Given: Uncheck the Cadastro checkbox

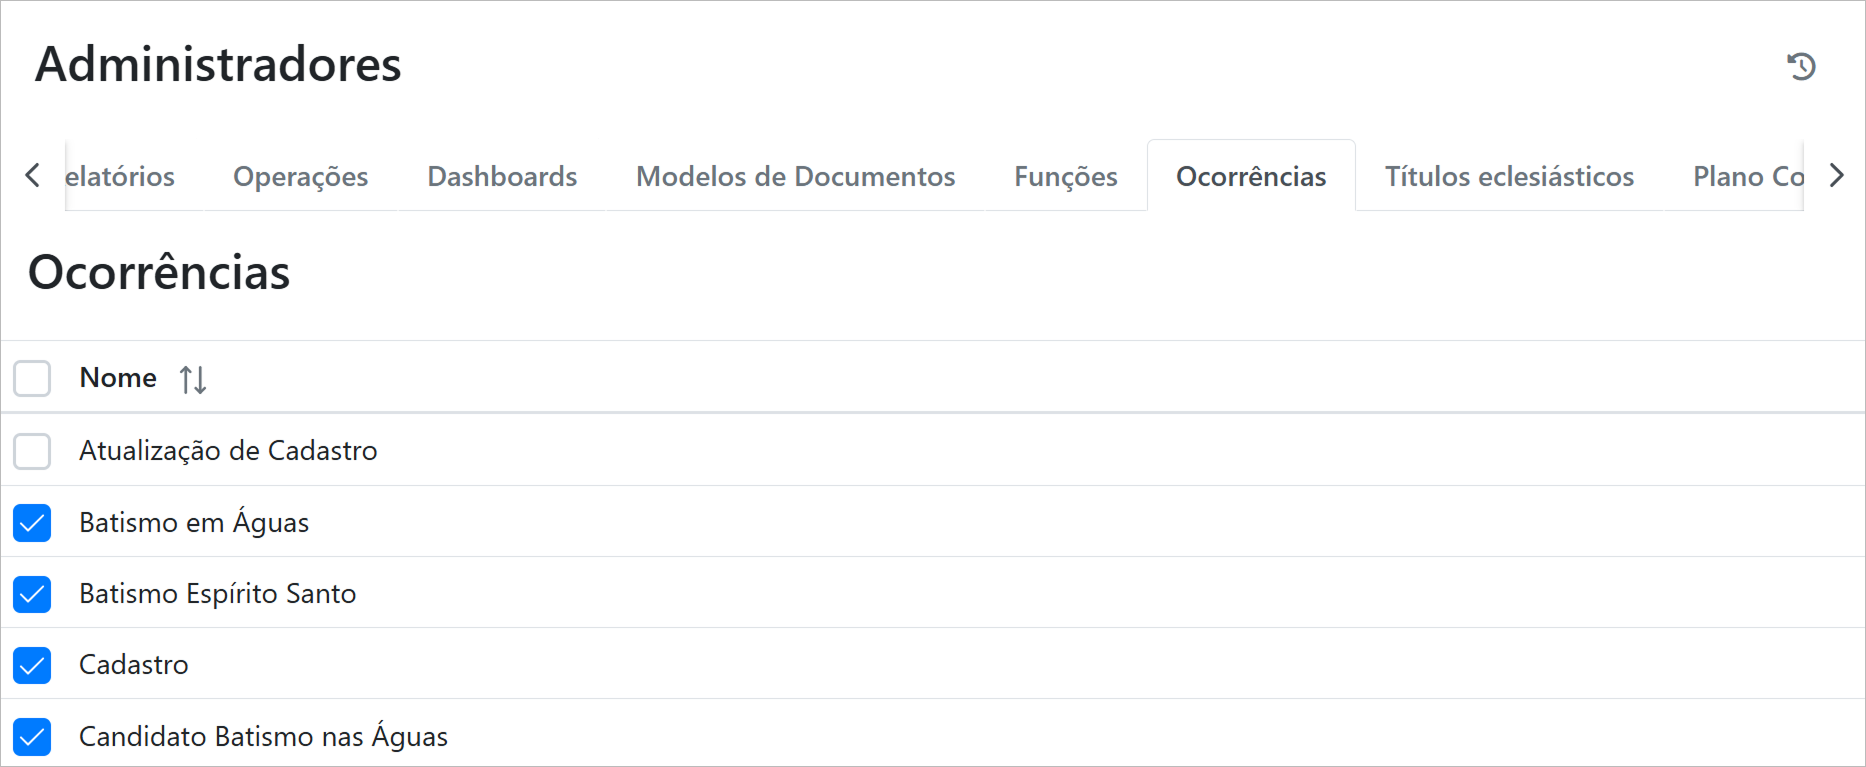Looking at the screenshot, I should (32, 665).
